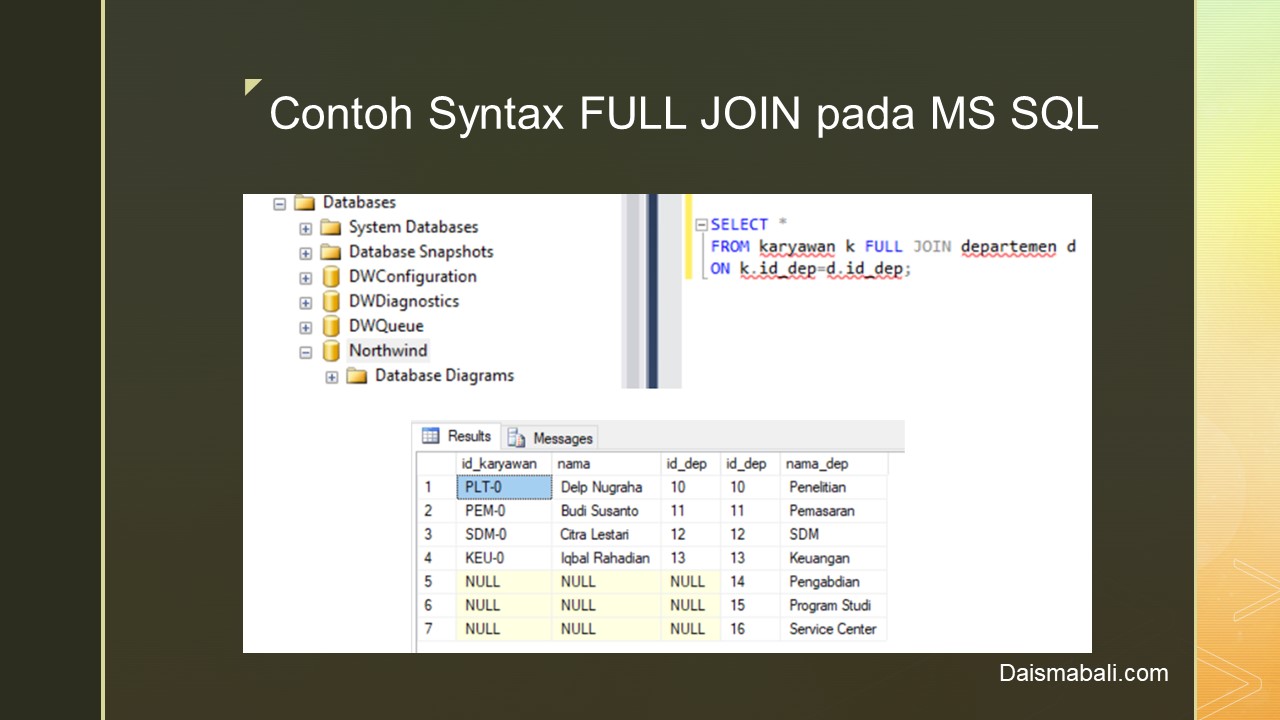
Task: Select the PLT-0 cell in results grid
Action: pos(504,487)
